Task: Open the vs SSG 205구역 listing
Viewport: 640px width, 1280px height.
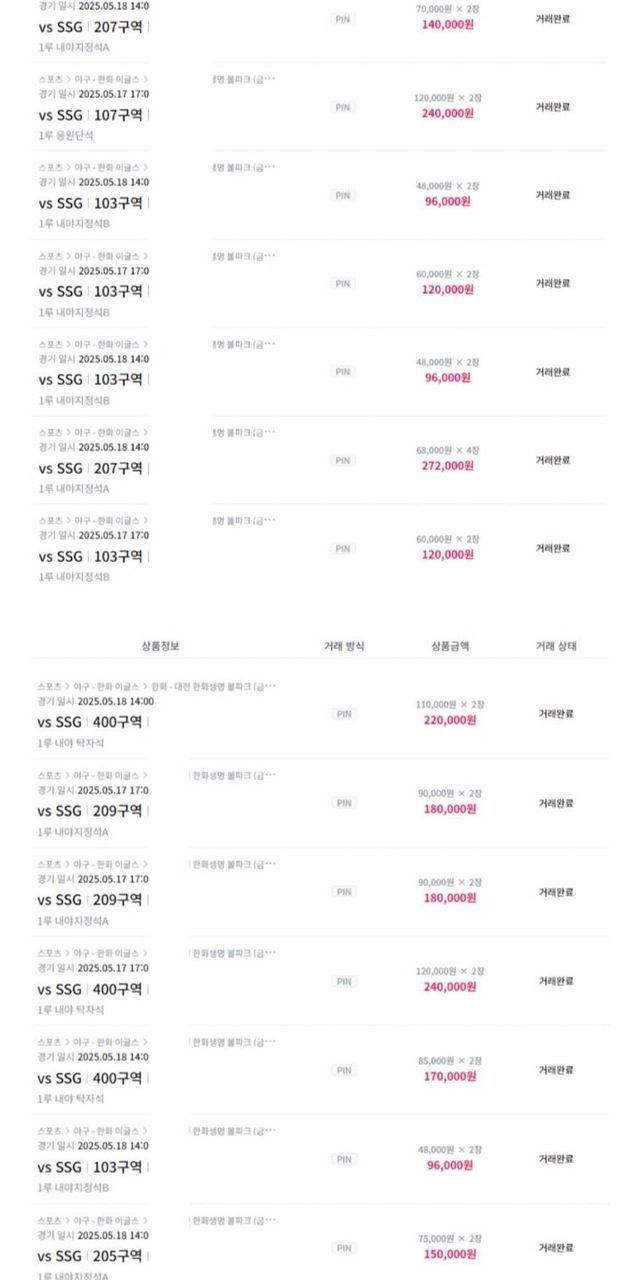Action: click(x=91, y=1256)
